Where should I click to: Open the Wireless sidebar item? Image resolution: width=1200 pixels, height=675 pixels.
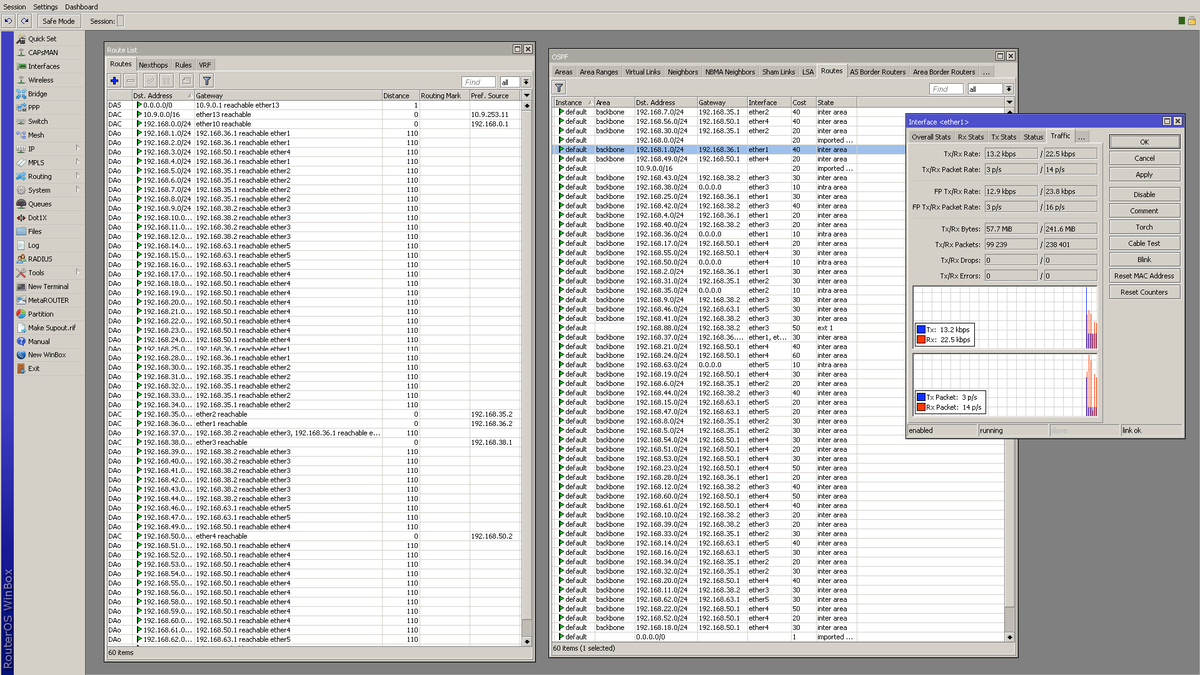coord(41,80)
